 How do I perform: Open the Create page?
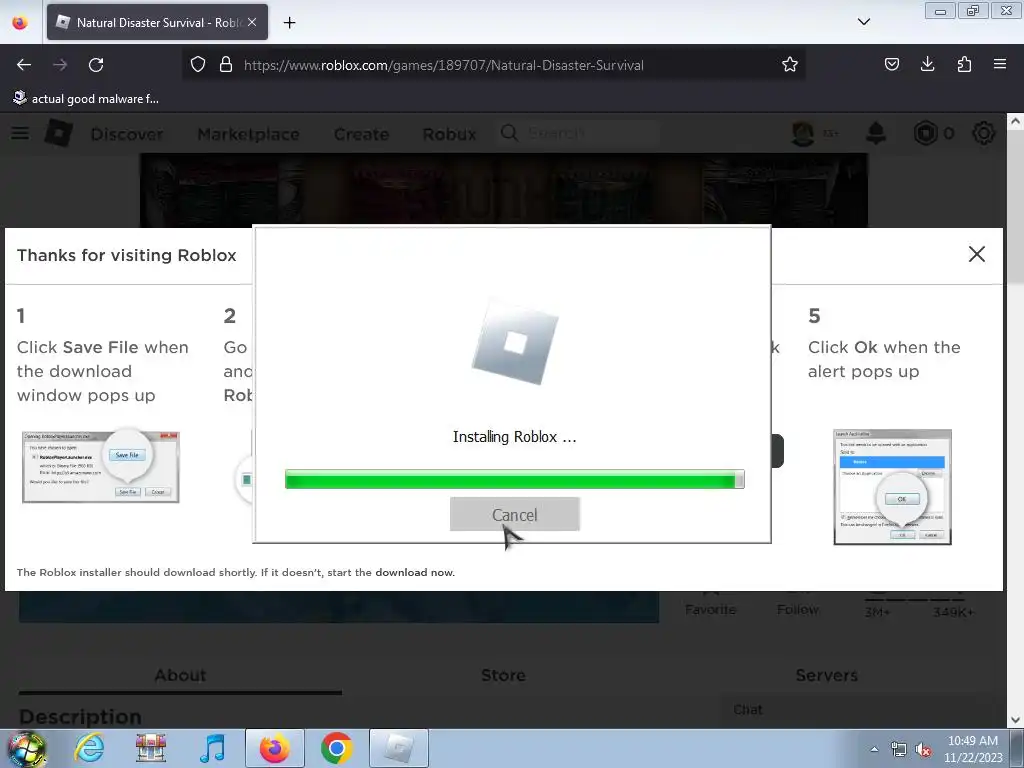(x=361, y=134)
